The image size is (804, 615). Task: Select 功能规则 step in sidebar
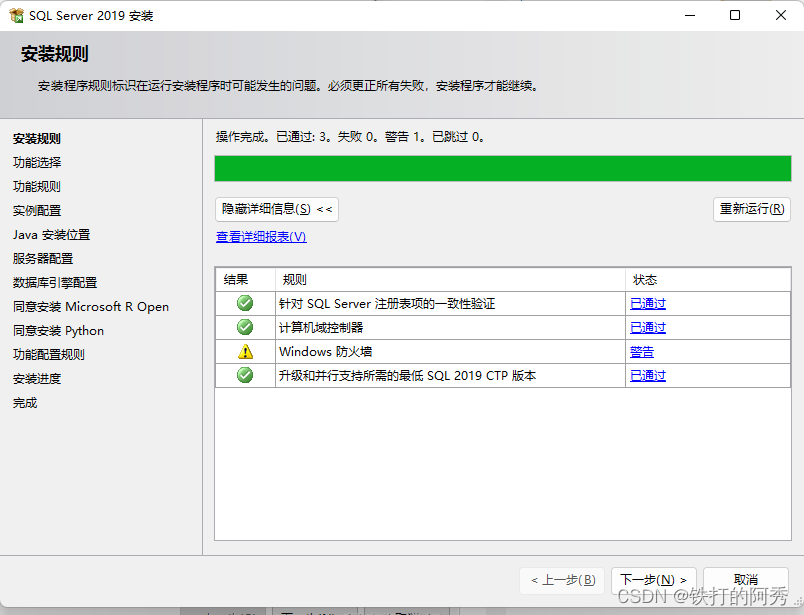(x=37, y=187)
